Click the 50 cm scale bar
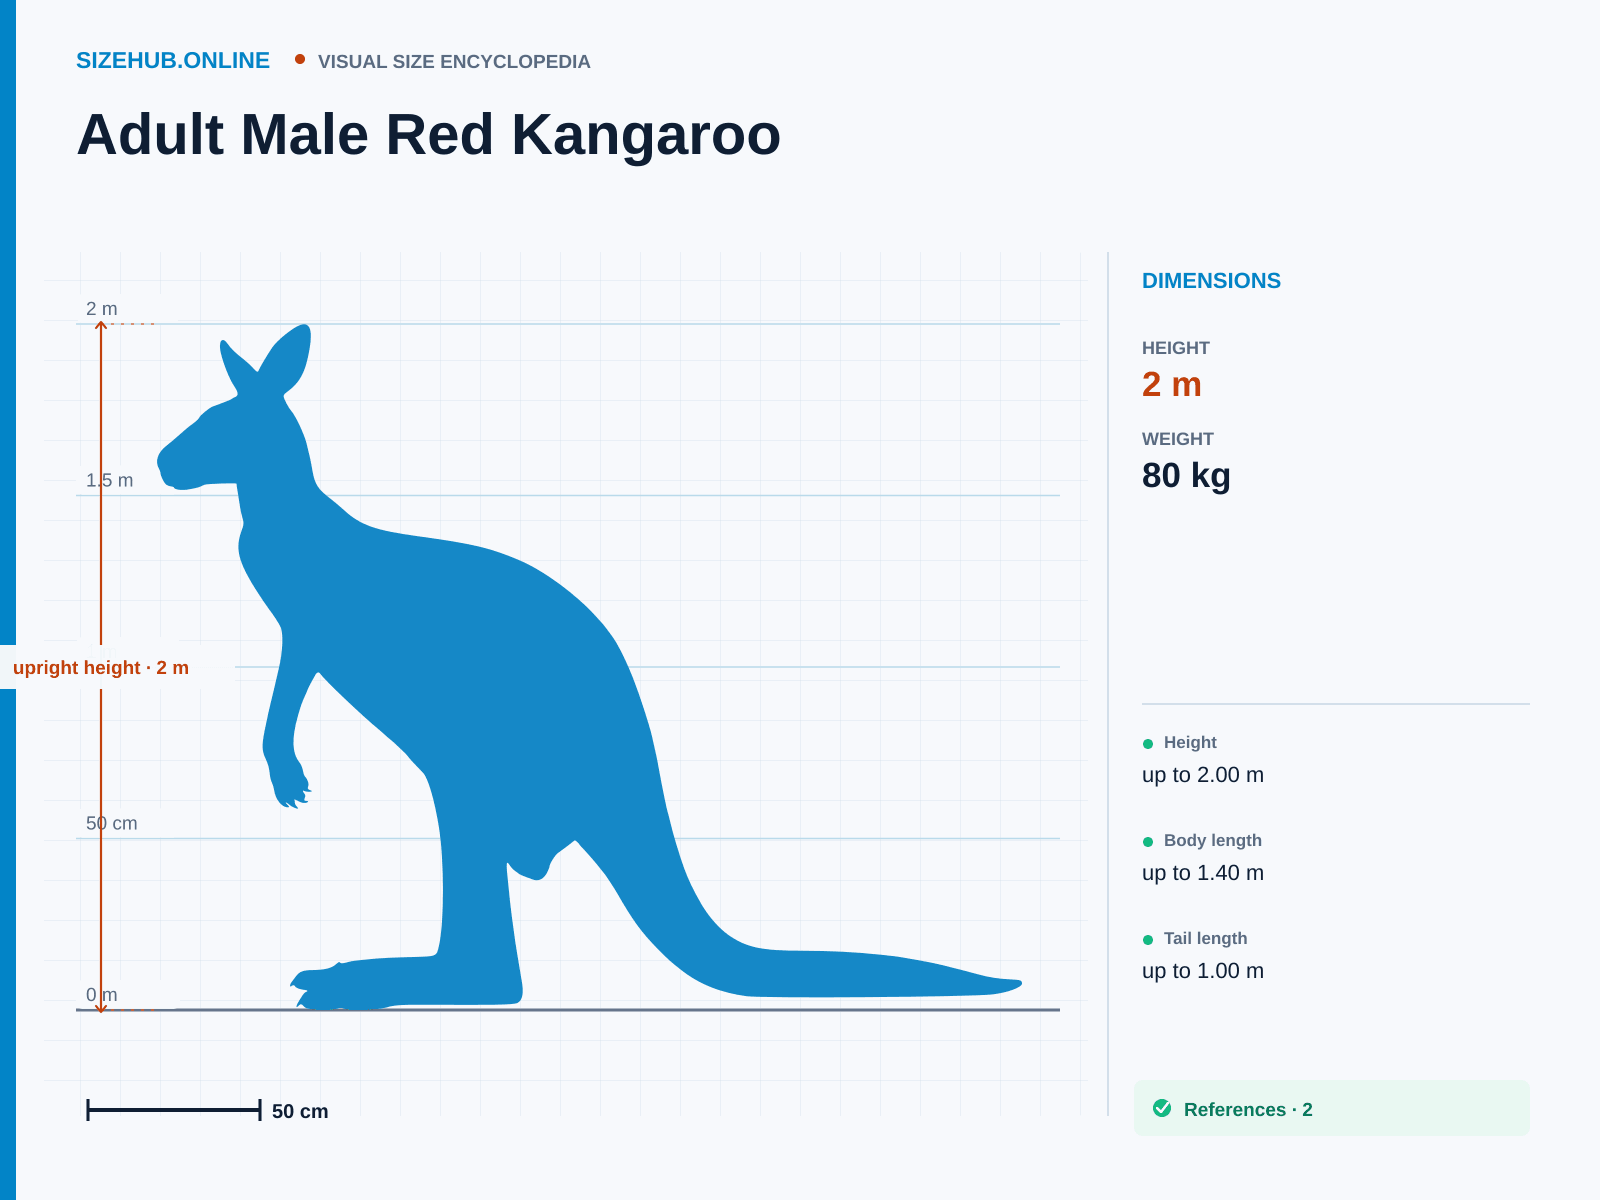Viewport: 1600px width, 1200px height. (x=174, y=1110)
